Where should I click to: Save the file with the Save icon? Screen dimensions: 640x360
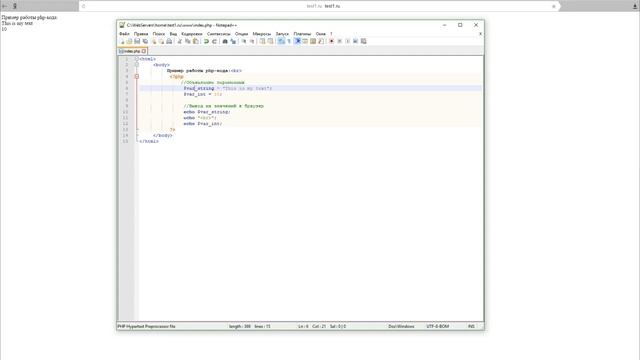pyautogui.click(x=137, y=41)
